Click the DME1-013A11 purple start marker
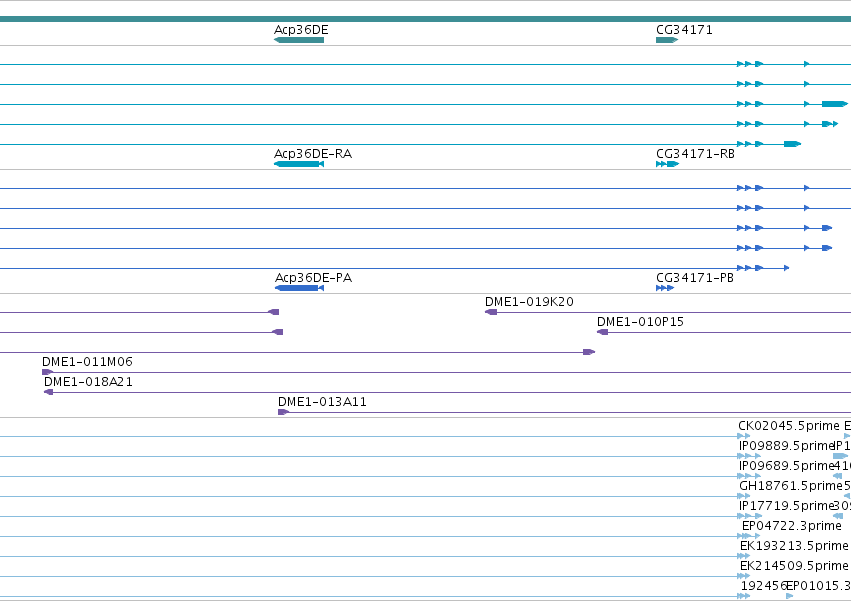The width and height of the screenshot is (851, 601). pos(283,412)
